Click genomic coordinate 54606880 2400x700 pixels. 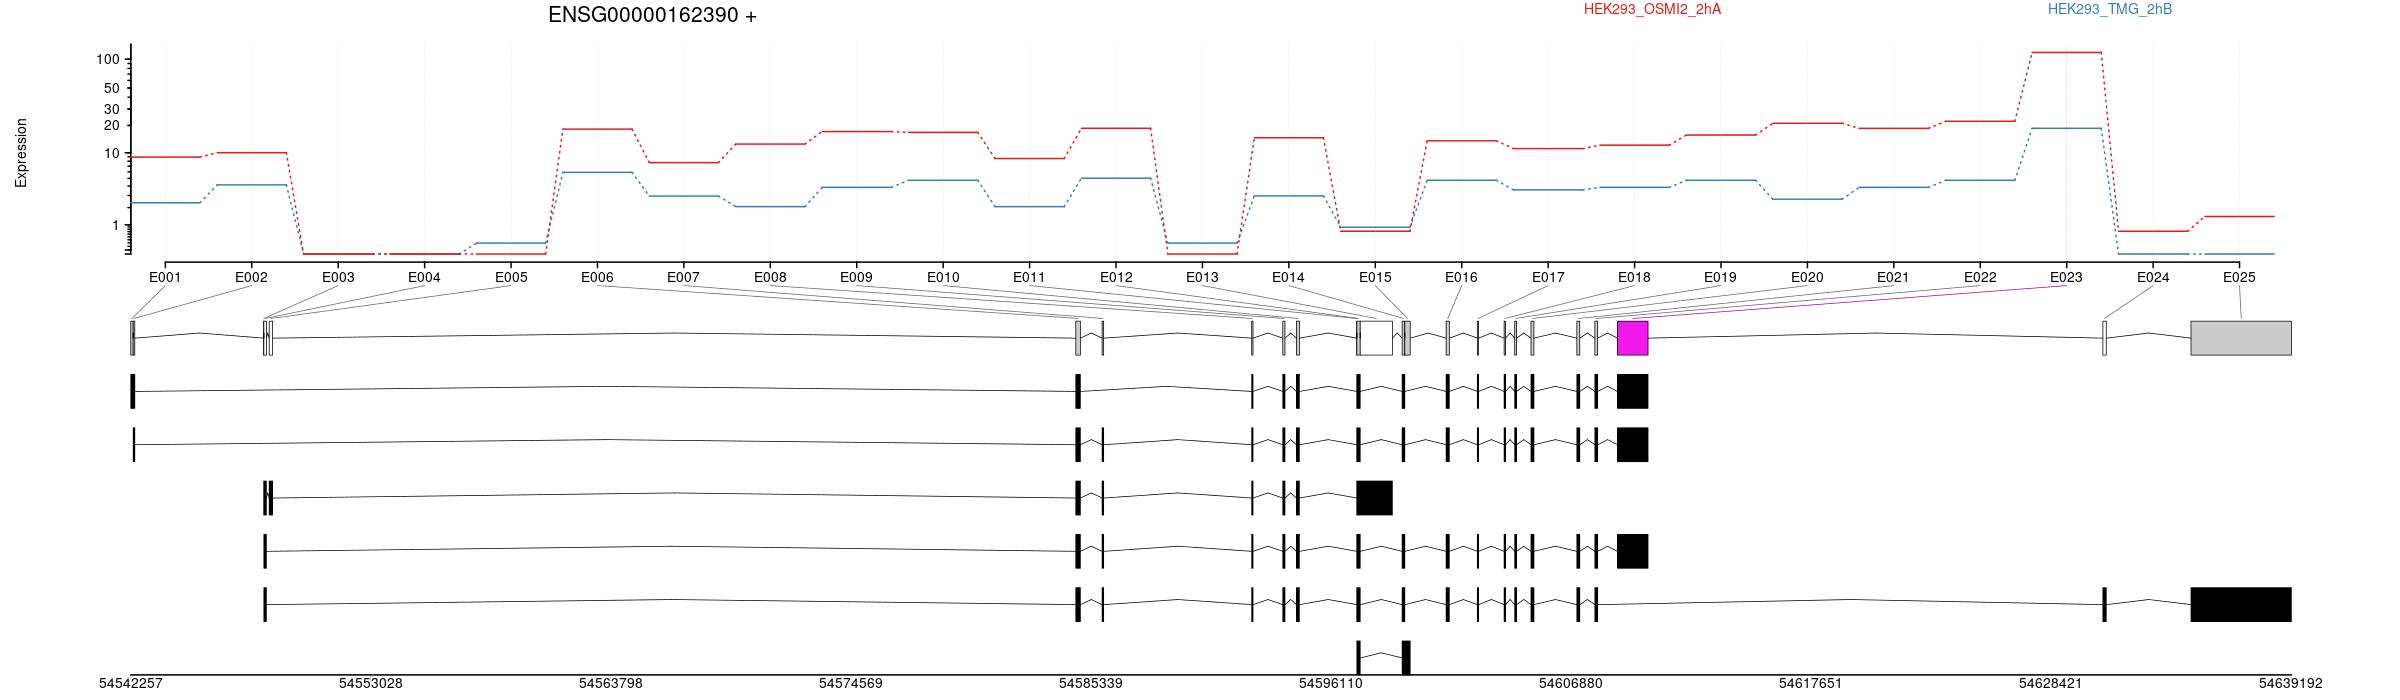pos(1571,684)
